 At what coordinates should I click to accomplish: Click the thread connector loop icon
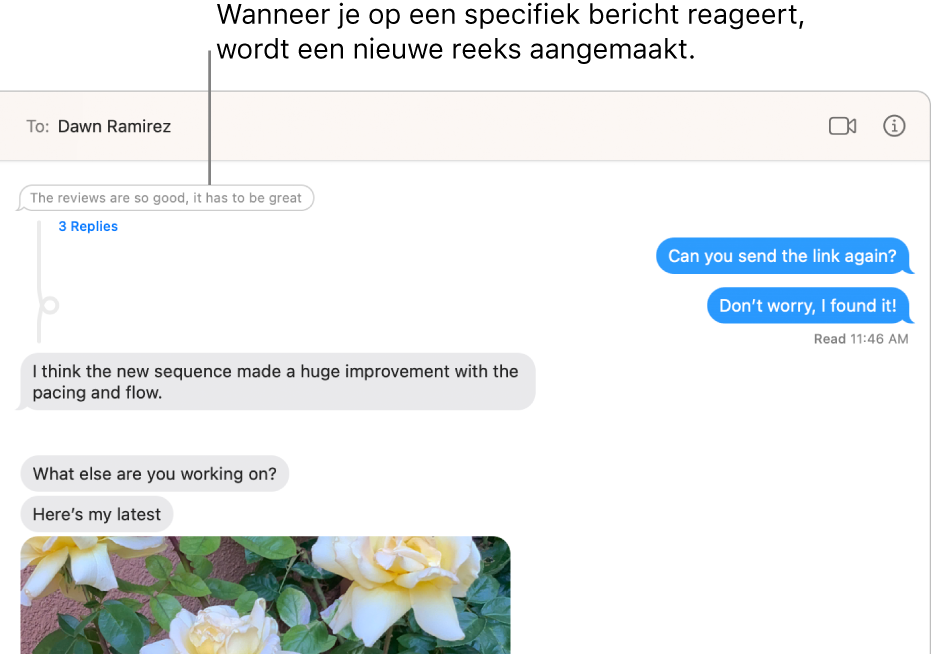pos(50,305)
